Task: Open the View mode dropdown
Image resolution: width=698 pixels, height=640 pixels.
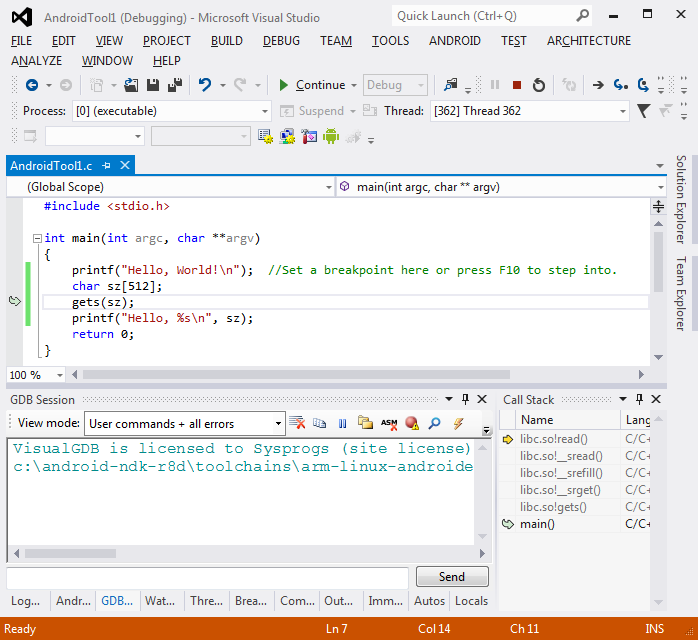Action: coord(278,423)
